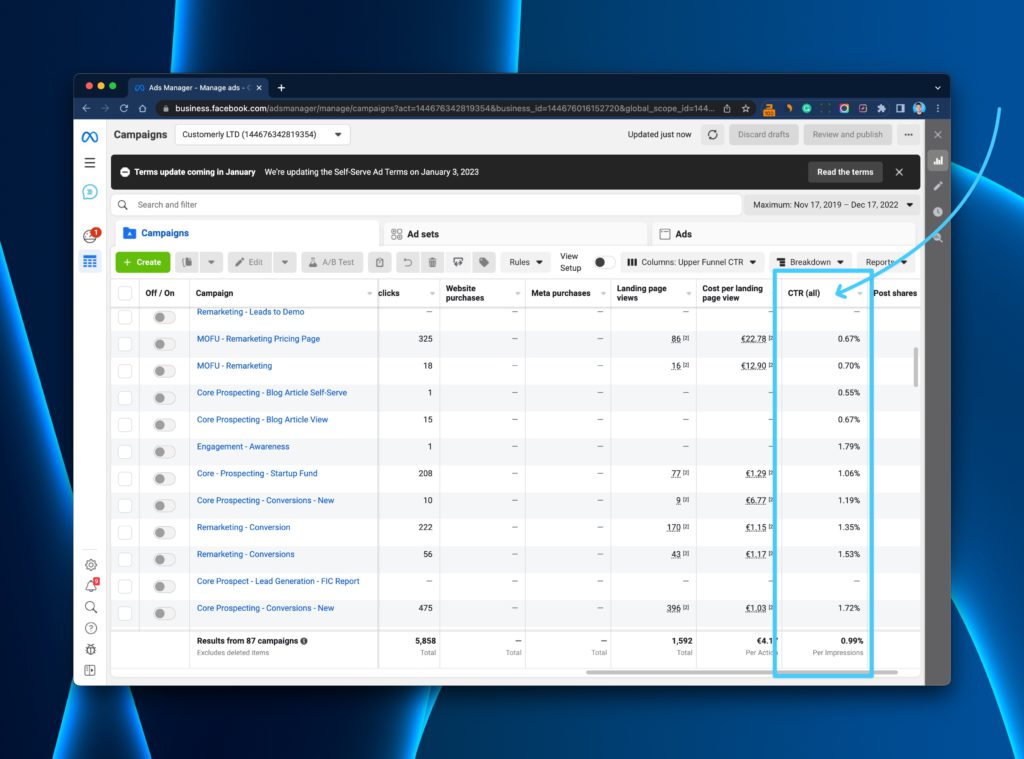Open notifications bell in sidebar
1024x759 pixels.
[x=91, y=585]
